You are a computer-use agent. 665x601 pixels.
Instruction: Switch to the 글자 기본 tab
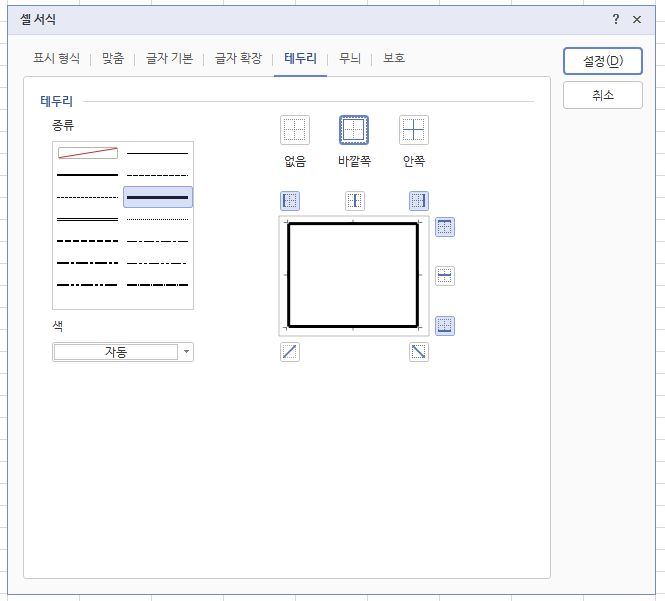169,58
